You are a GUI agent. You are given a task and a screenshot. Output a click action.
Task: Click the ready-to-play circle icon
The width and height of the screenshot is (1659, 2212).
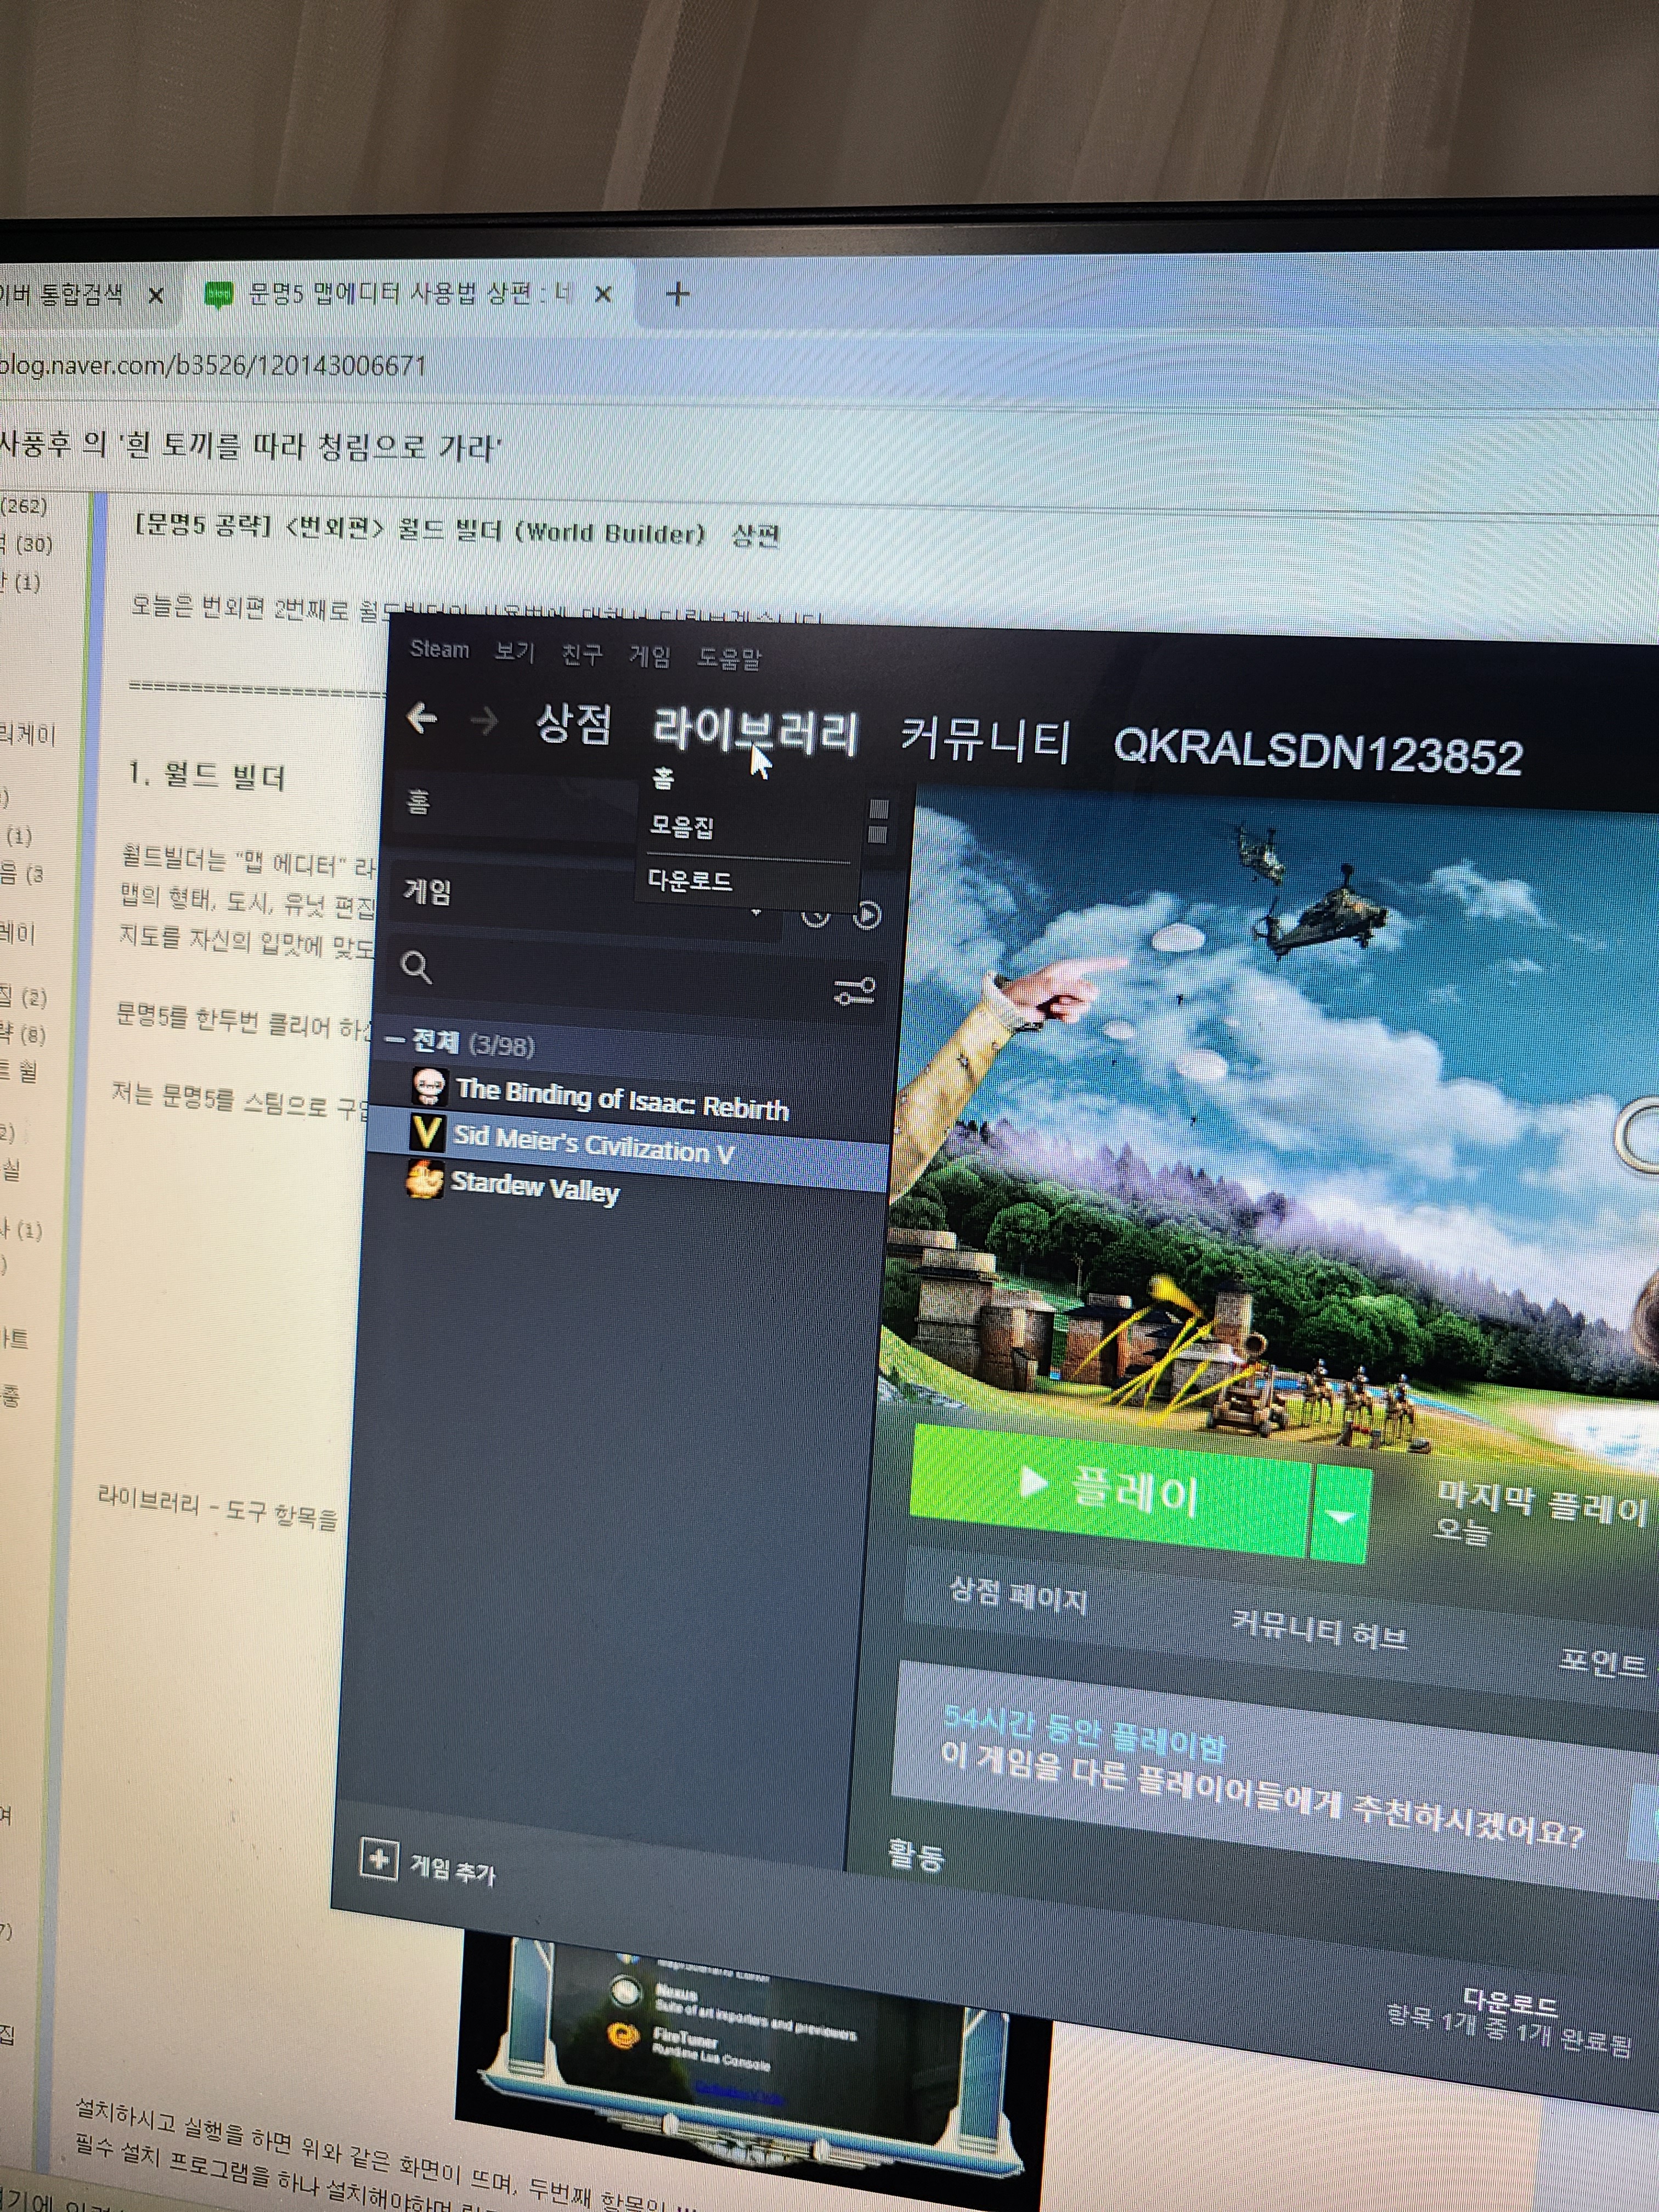pos(867,914)
